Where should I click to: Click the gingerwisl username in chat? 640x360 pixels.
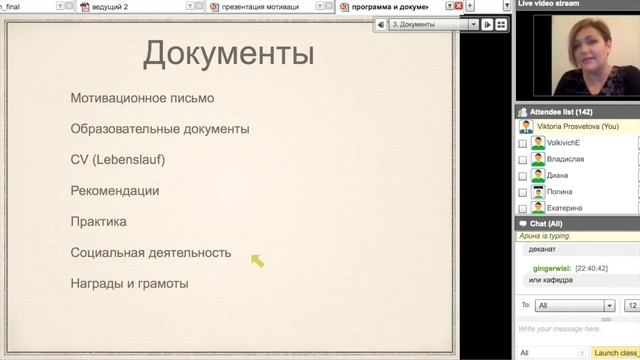552,268
